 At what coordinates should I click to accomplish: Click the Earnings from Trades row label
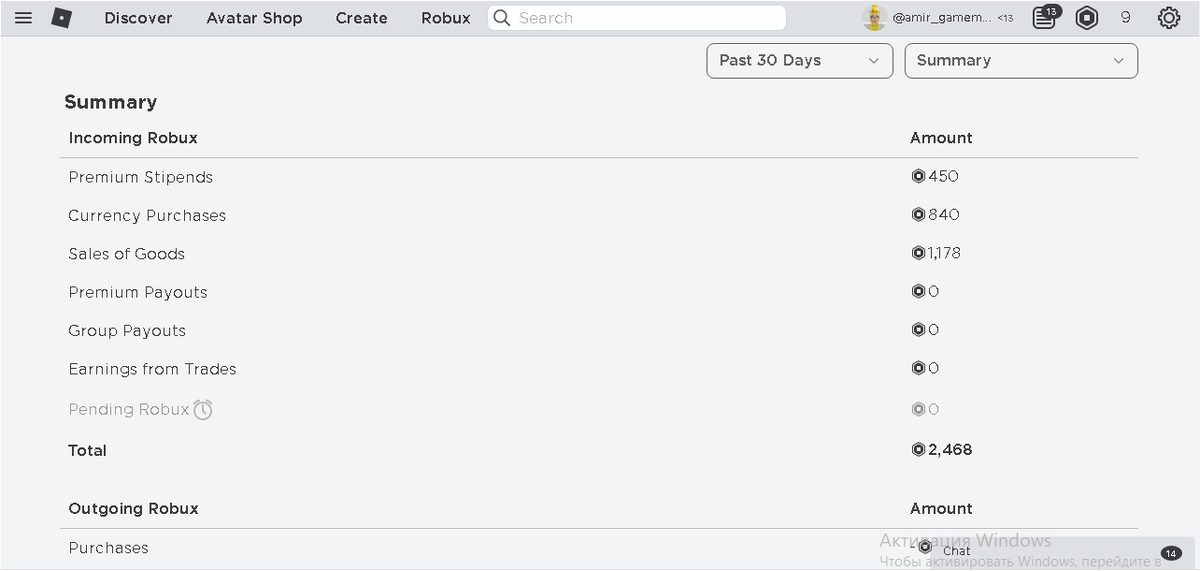point(152,369)
